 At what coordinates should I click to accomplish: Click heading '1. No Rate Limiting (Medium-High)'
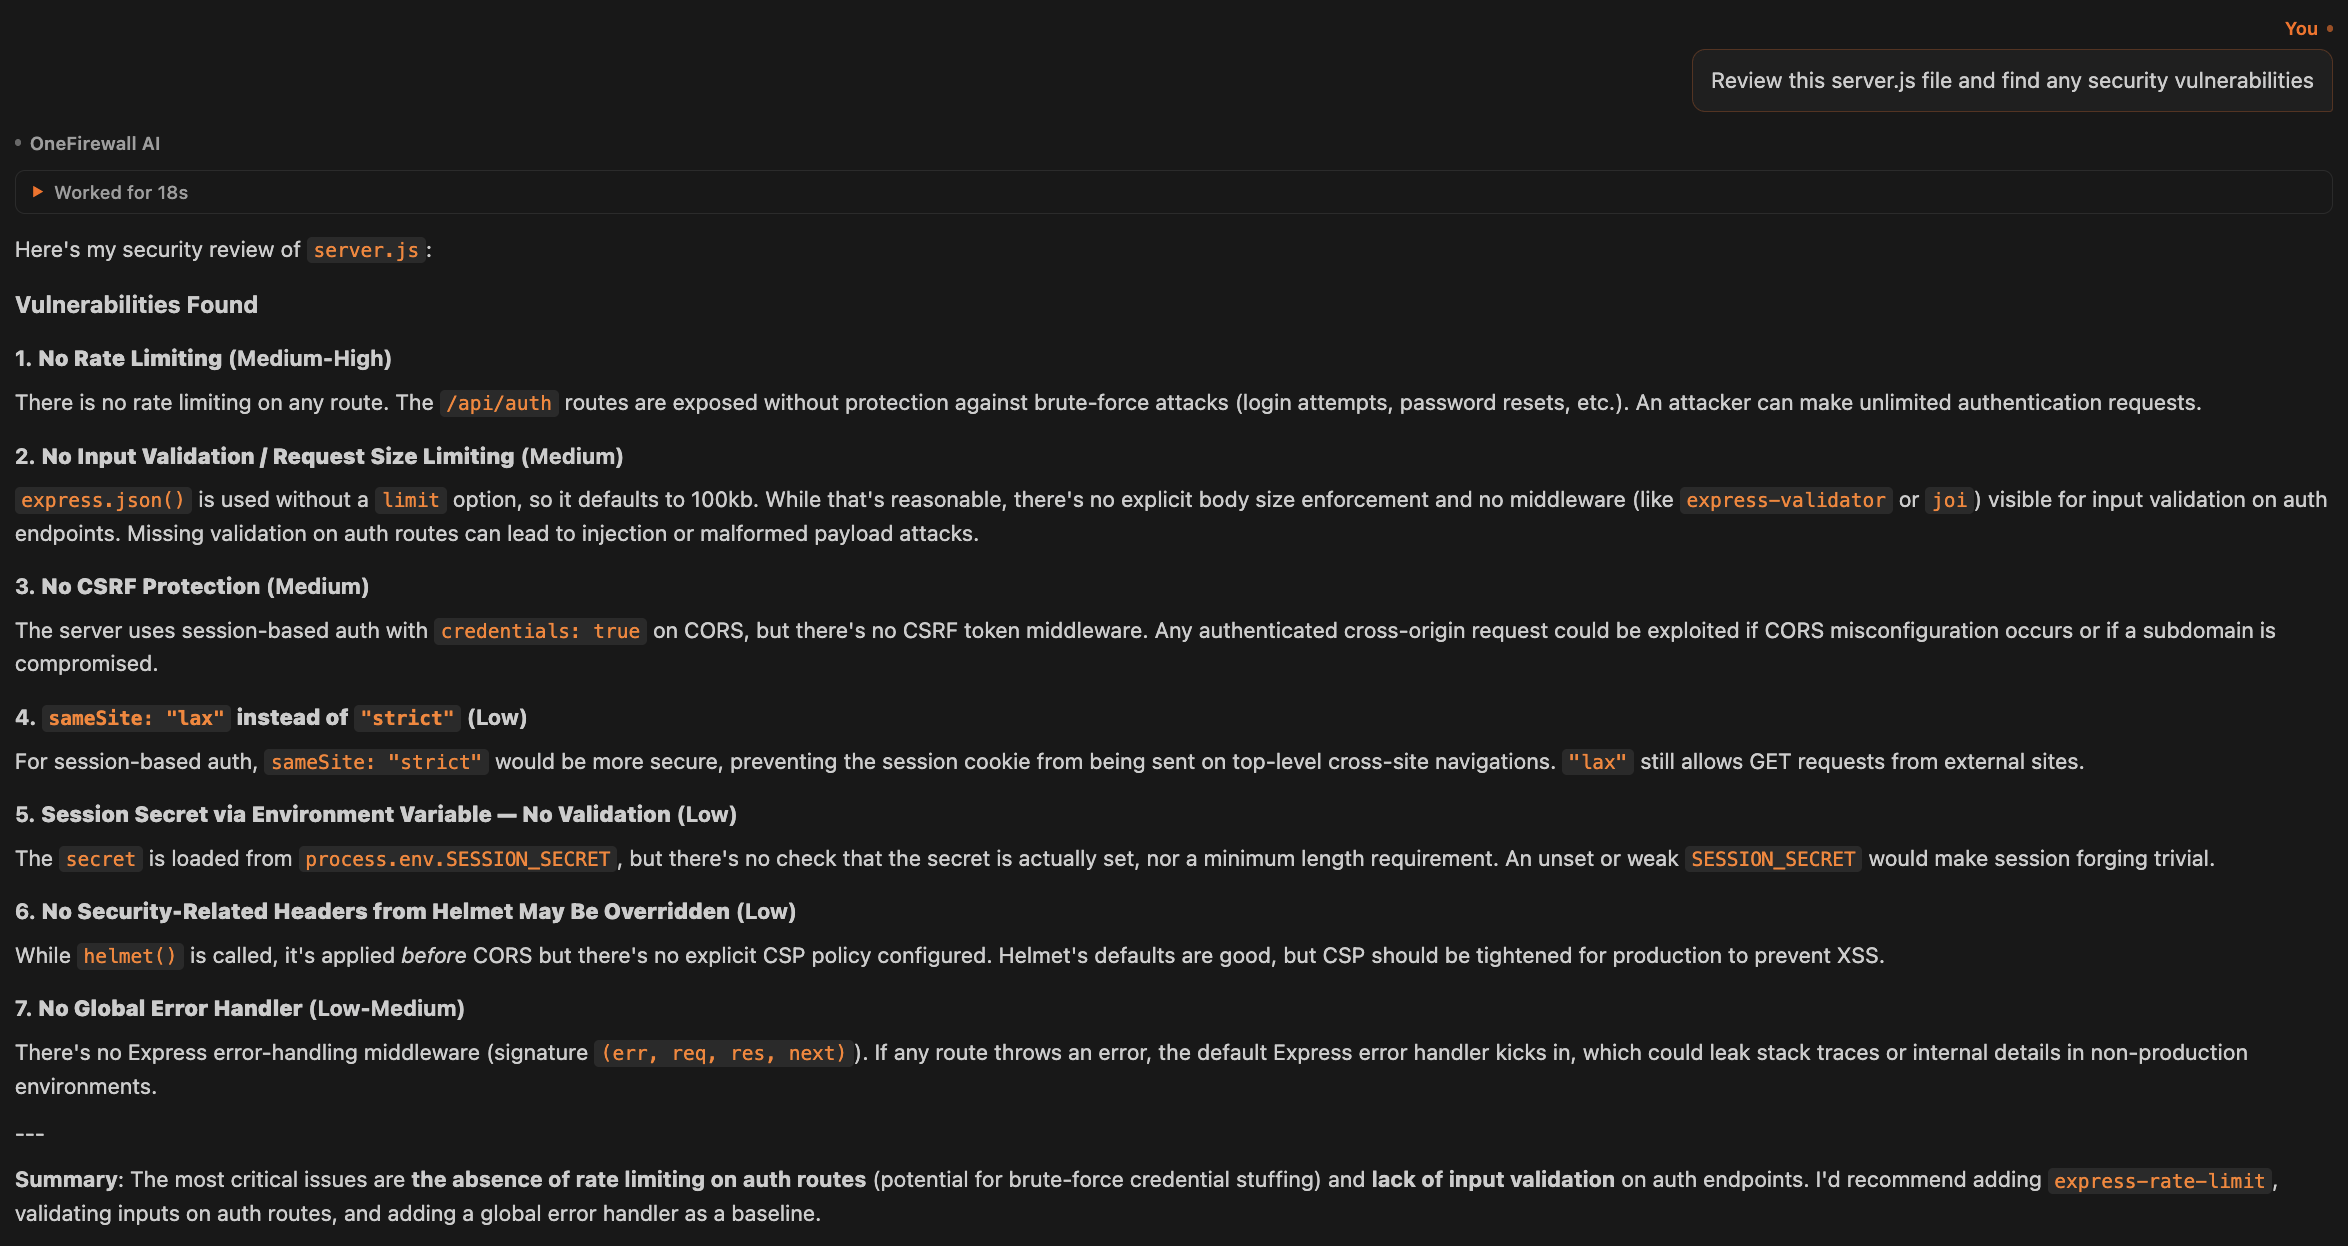click(203, 358)
